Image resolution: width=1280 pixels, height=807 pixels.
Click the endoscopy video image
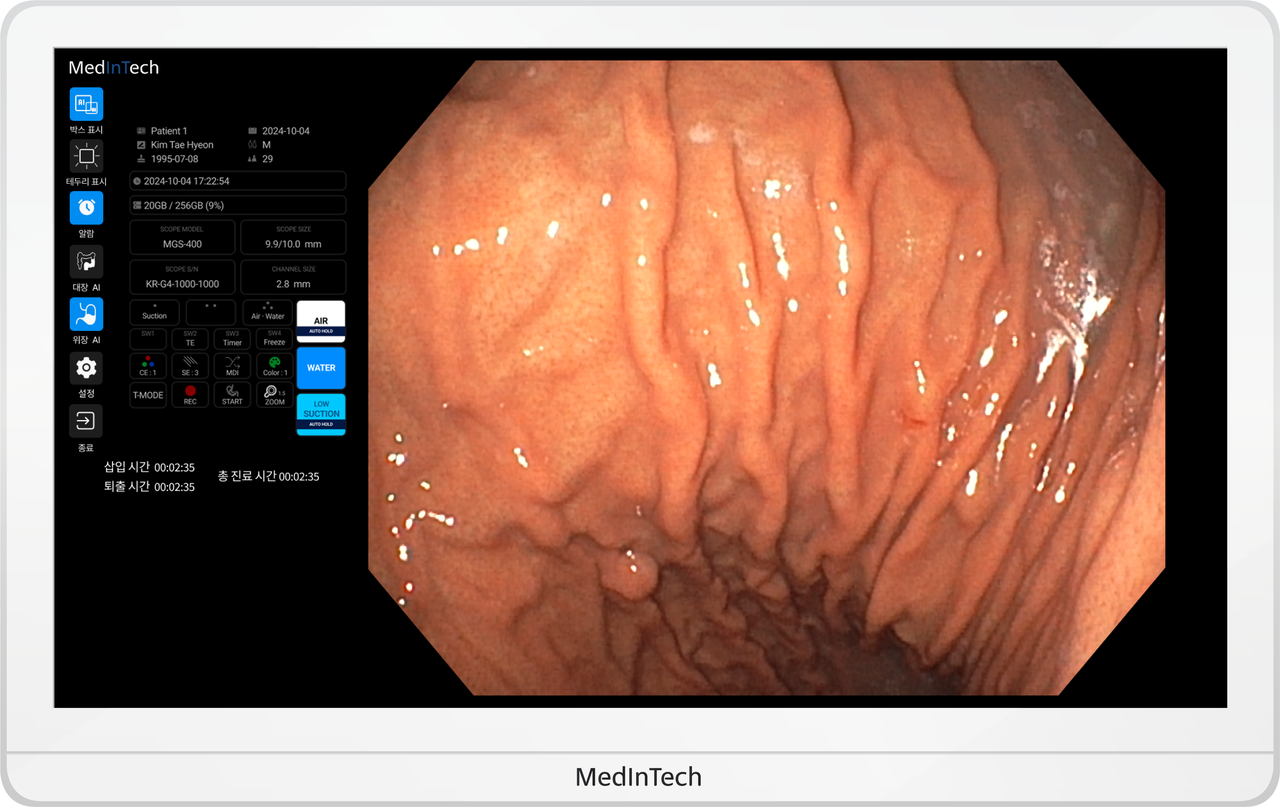(766, 378)
